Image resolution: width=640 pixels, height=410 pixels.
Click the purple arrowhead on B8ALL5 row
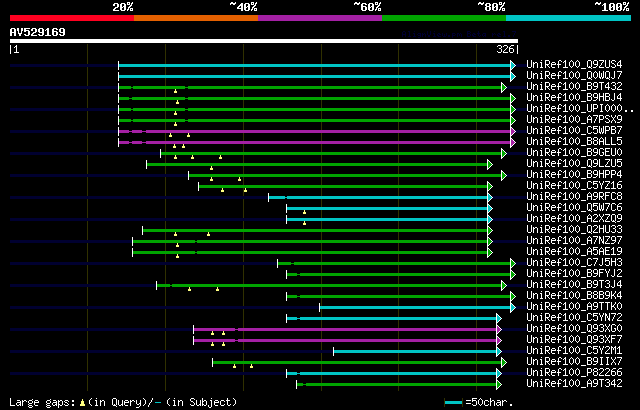513,142
